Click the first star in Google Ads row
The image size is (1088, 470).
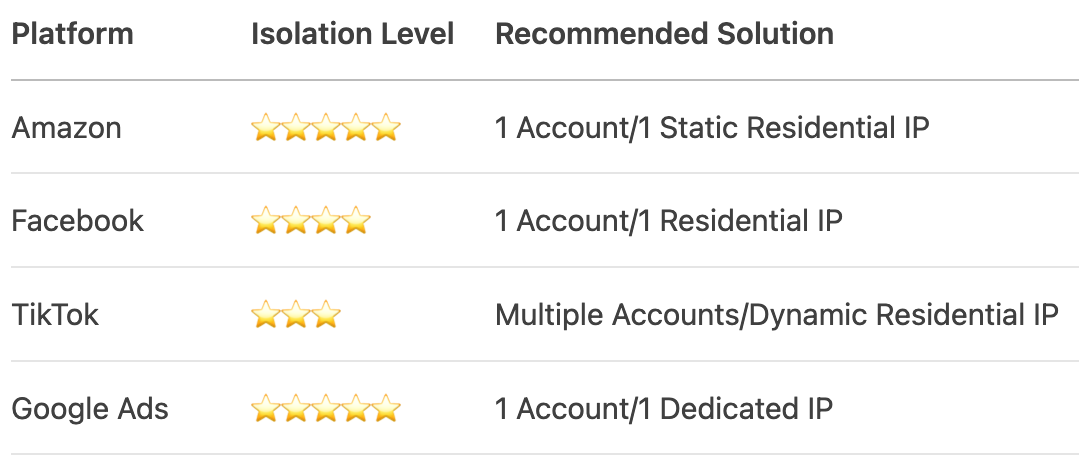[x=266, y=409]
